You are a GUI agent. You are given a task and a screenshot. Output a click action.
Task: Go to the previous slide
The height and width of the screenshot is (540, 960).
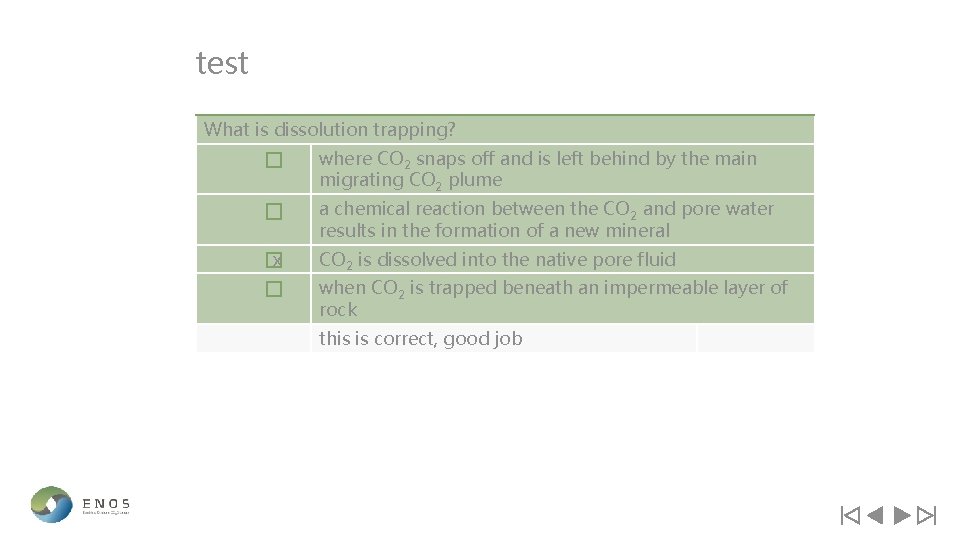coord(875,516)
